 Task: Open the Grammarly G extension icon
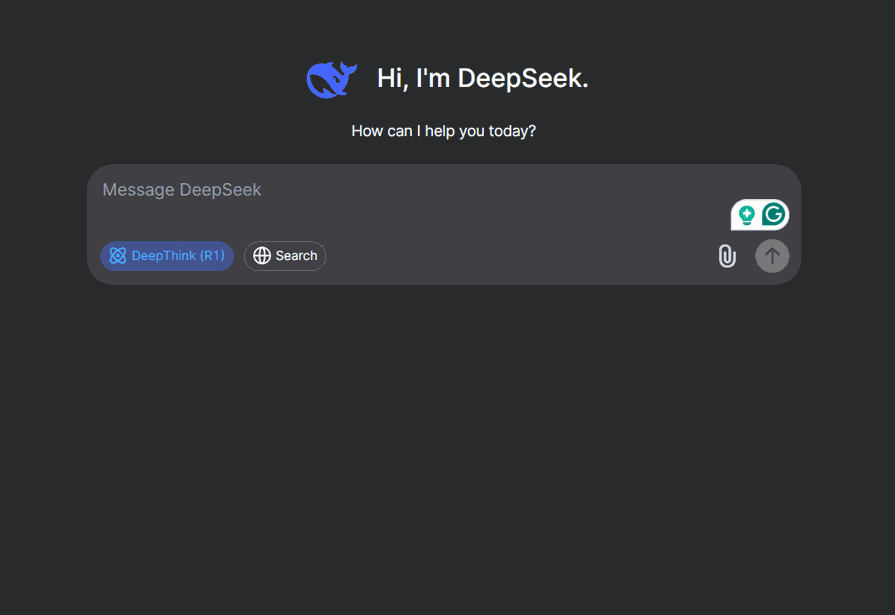[x=773, y=215]
